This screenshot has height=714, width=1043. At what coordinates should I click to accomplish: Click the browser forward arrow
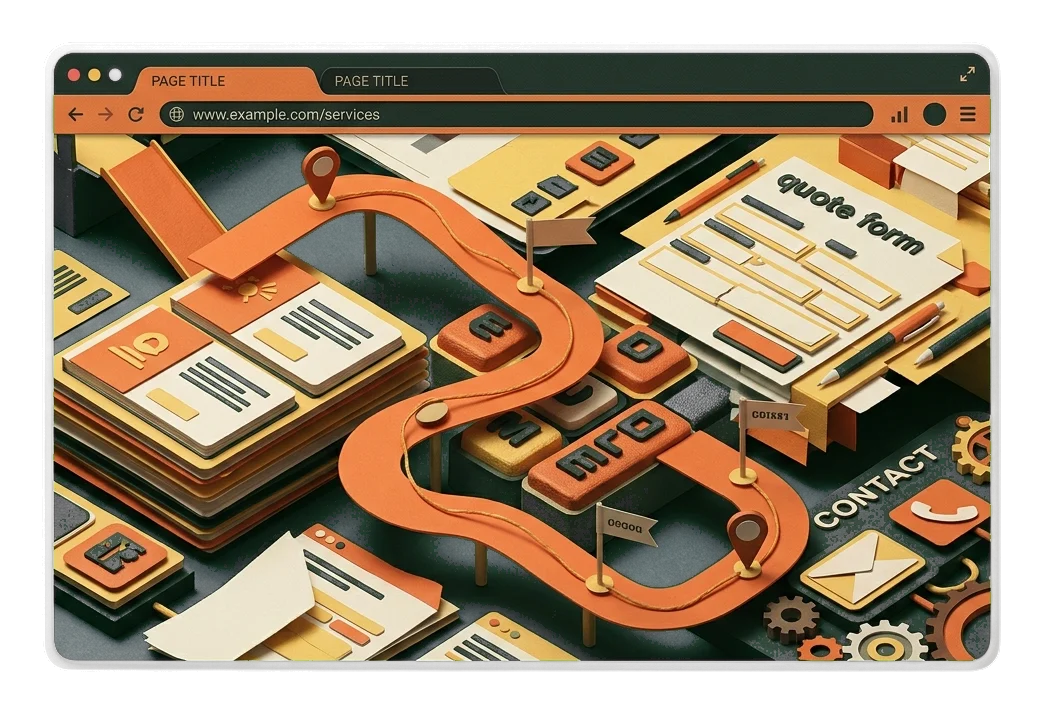[105, 114]
